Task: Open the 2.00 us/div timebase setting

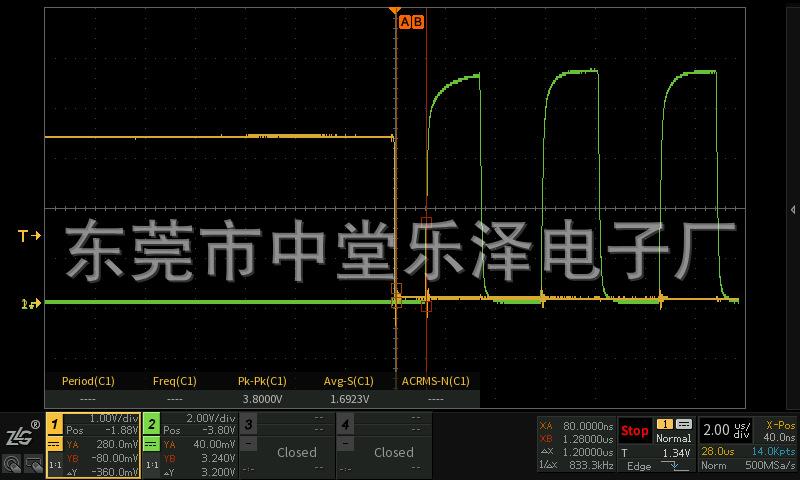Action: coord(724,430)
